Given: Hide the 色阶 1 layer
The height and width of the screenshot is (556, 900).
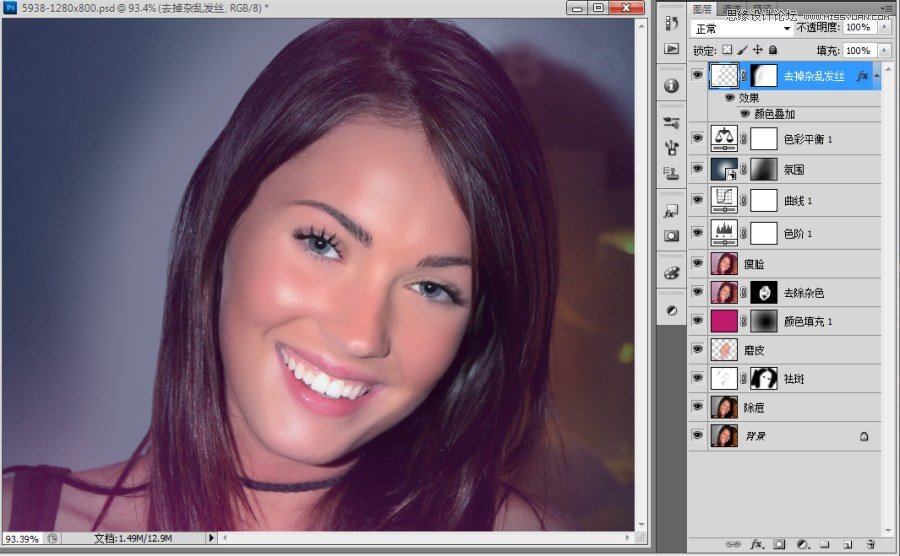Looking at the screenshot, I should 697,232.
